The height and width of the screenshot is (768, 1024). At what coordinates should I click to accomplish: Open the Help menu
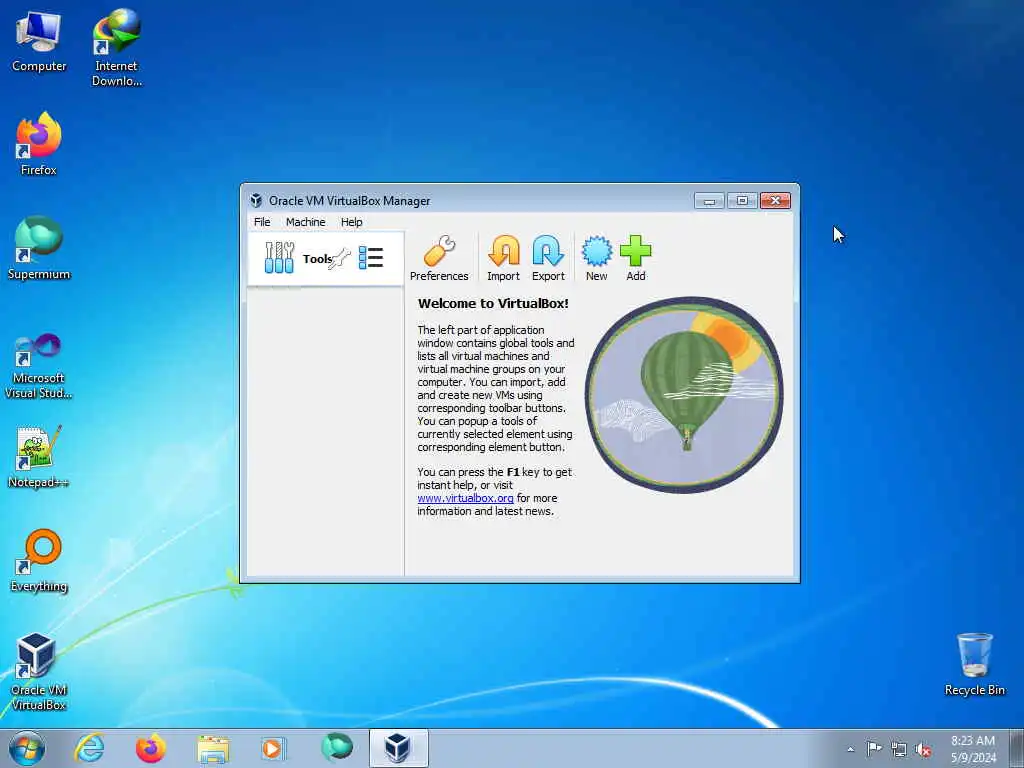click(x=351, y=222)
